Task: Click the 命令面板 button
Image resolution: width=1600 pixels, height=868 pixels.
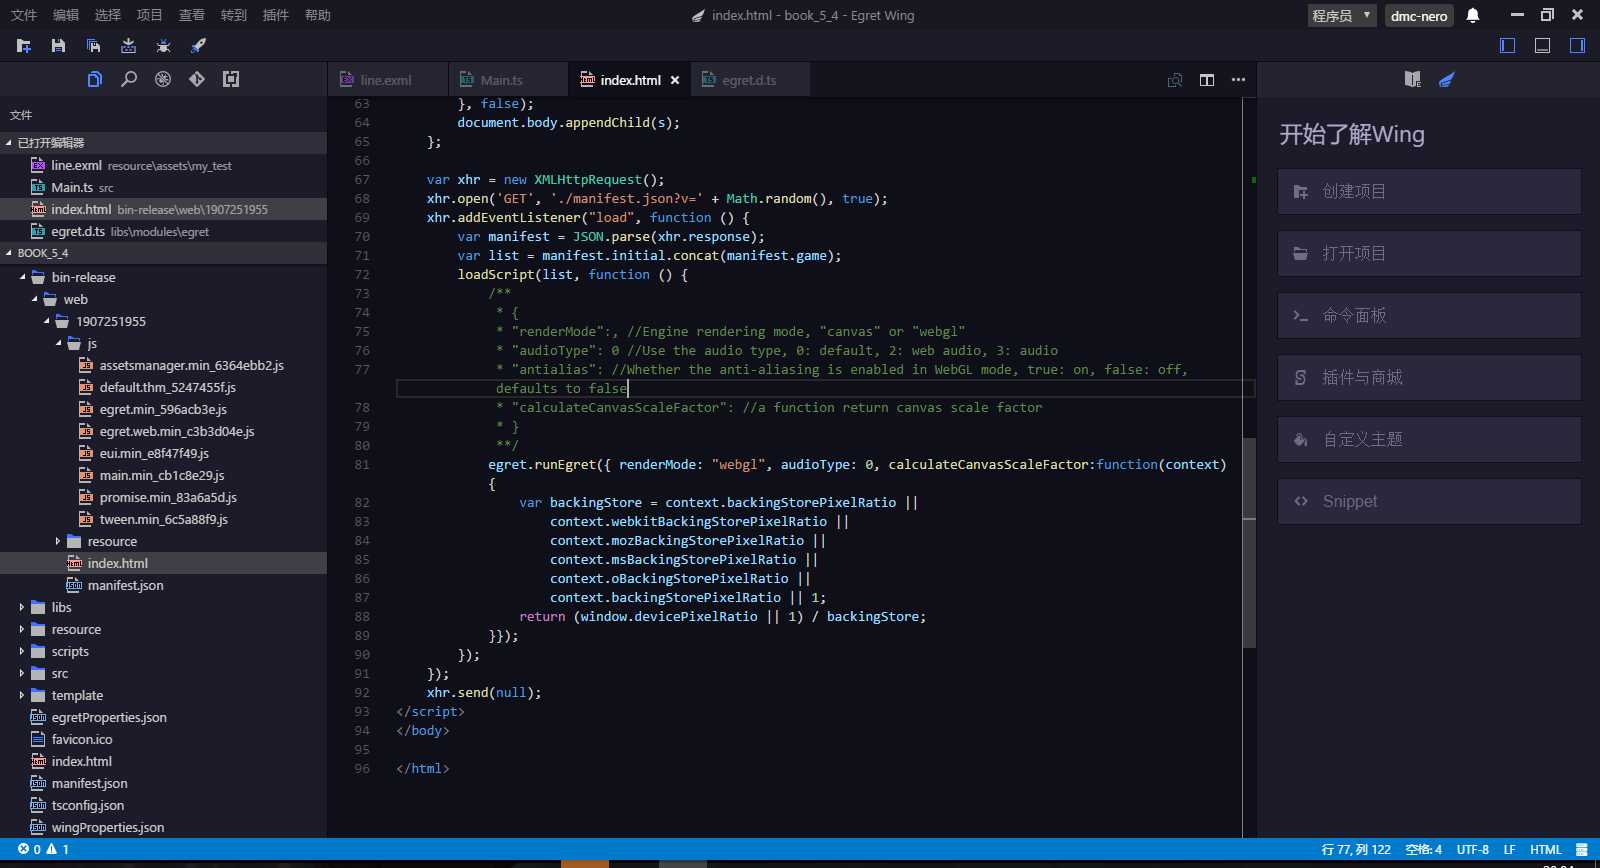Action: [1429, 315]
